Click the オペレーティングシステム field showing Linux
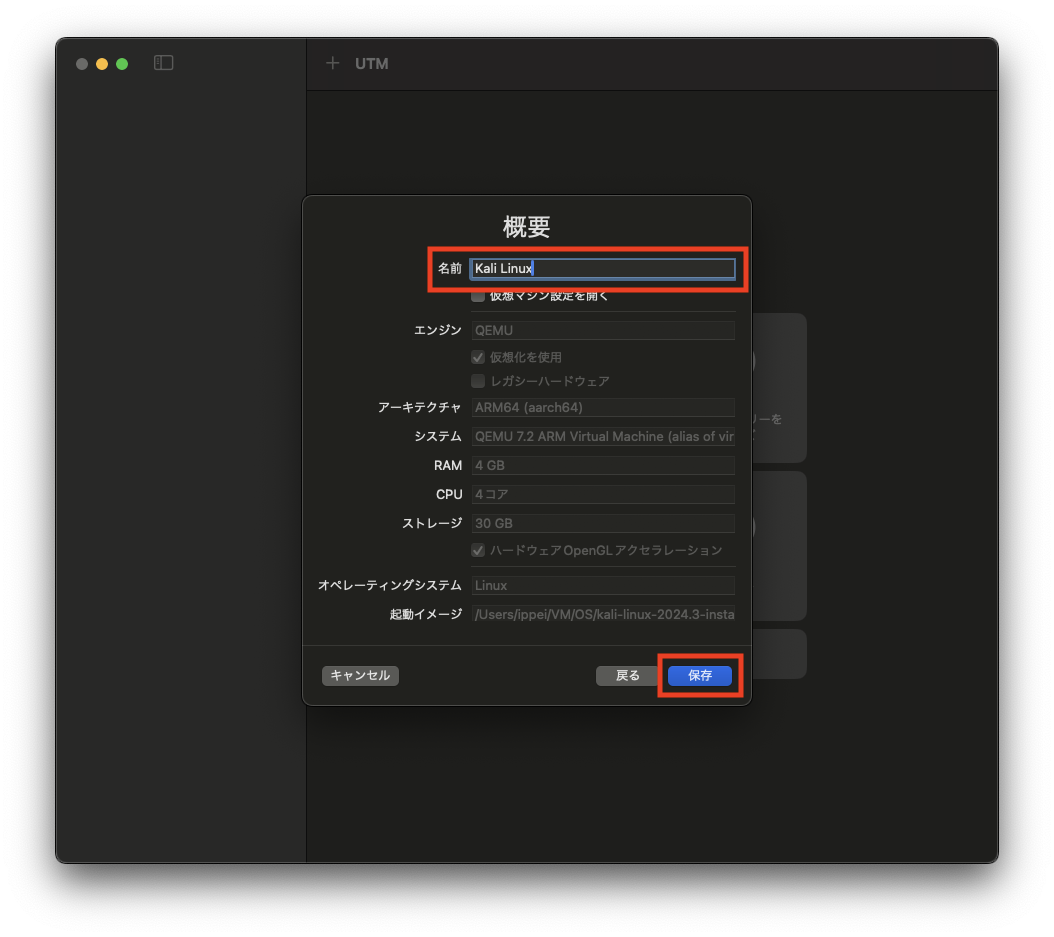 603,585
